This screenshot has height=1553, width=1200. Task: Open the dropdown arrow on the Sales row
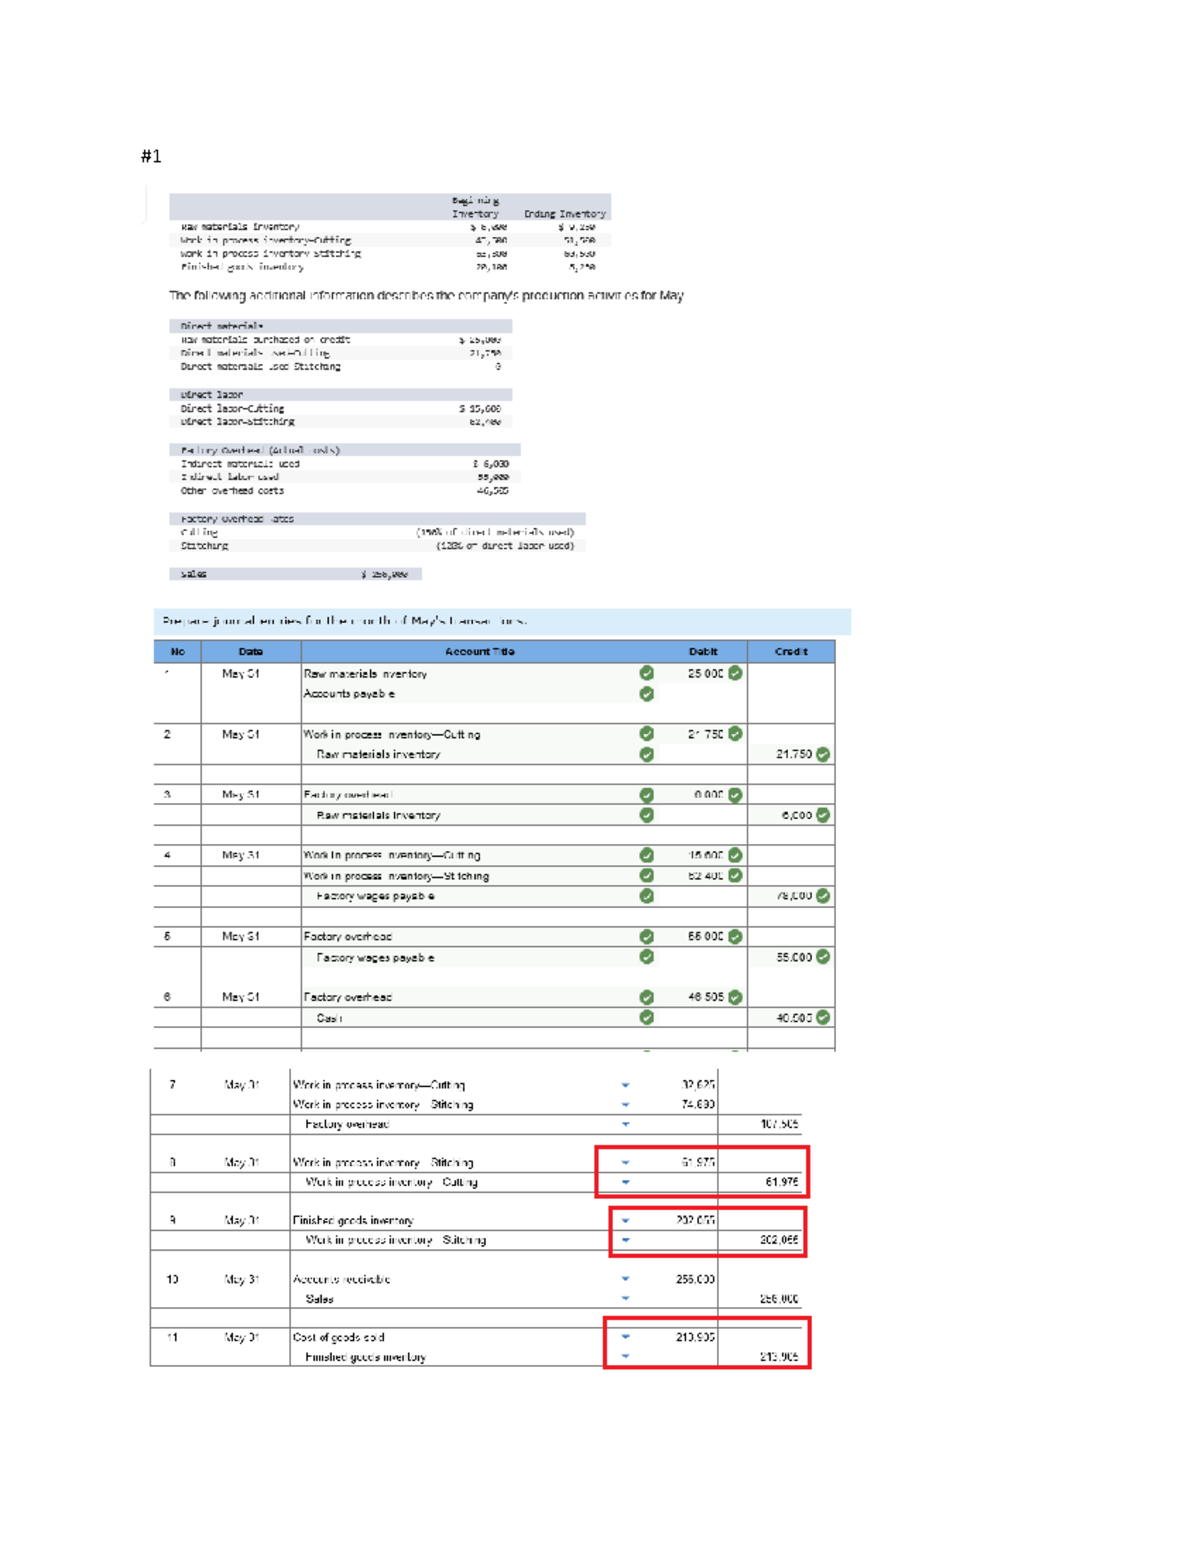(625, 1299)
